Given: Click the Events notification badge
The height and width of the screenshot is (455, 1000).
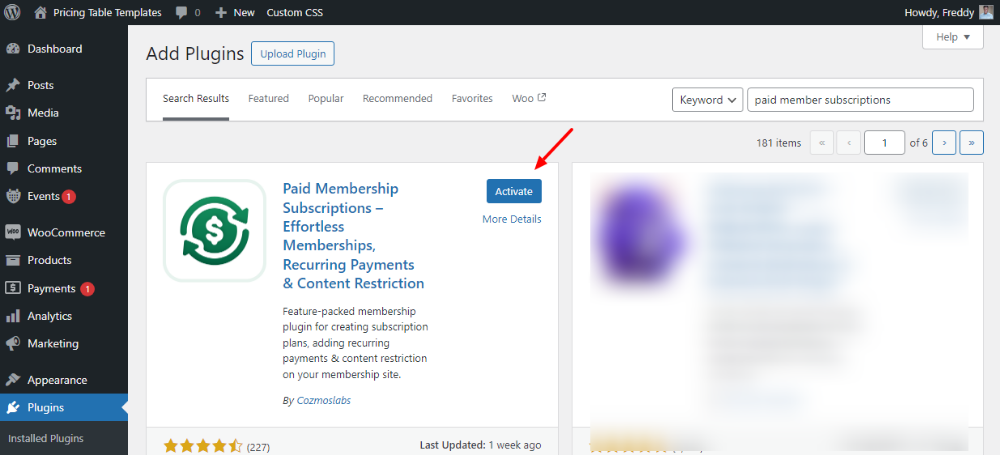Looking at the screenshot, I should (x=69, y=197).
